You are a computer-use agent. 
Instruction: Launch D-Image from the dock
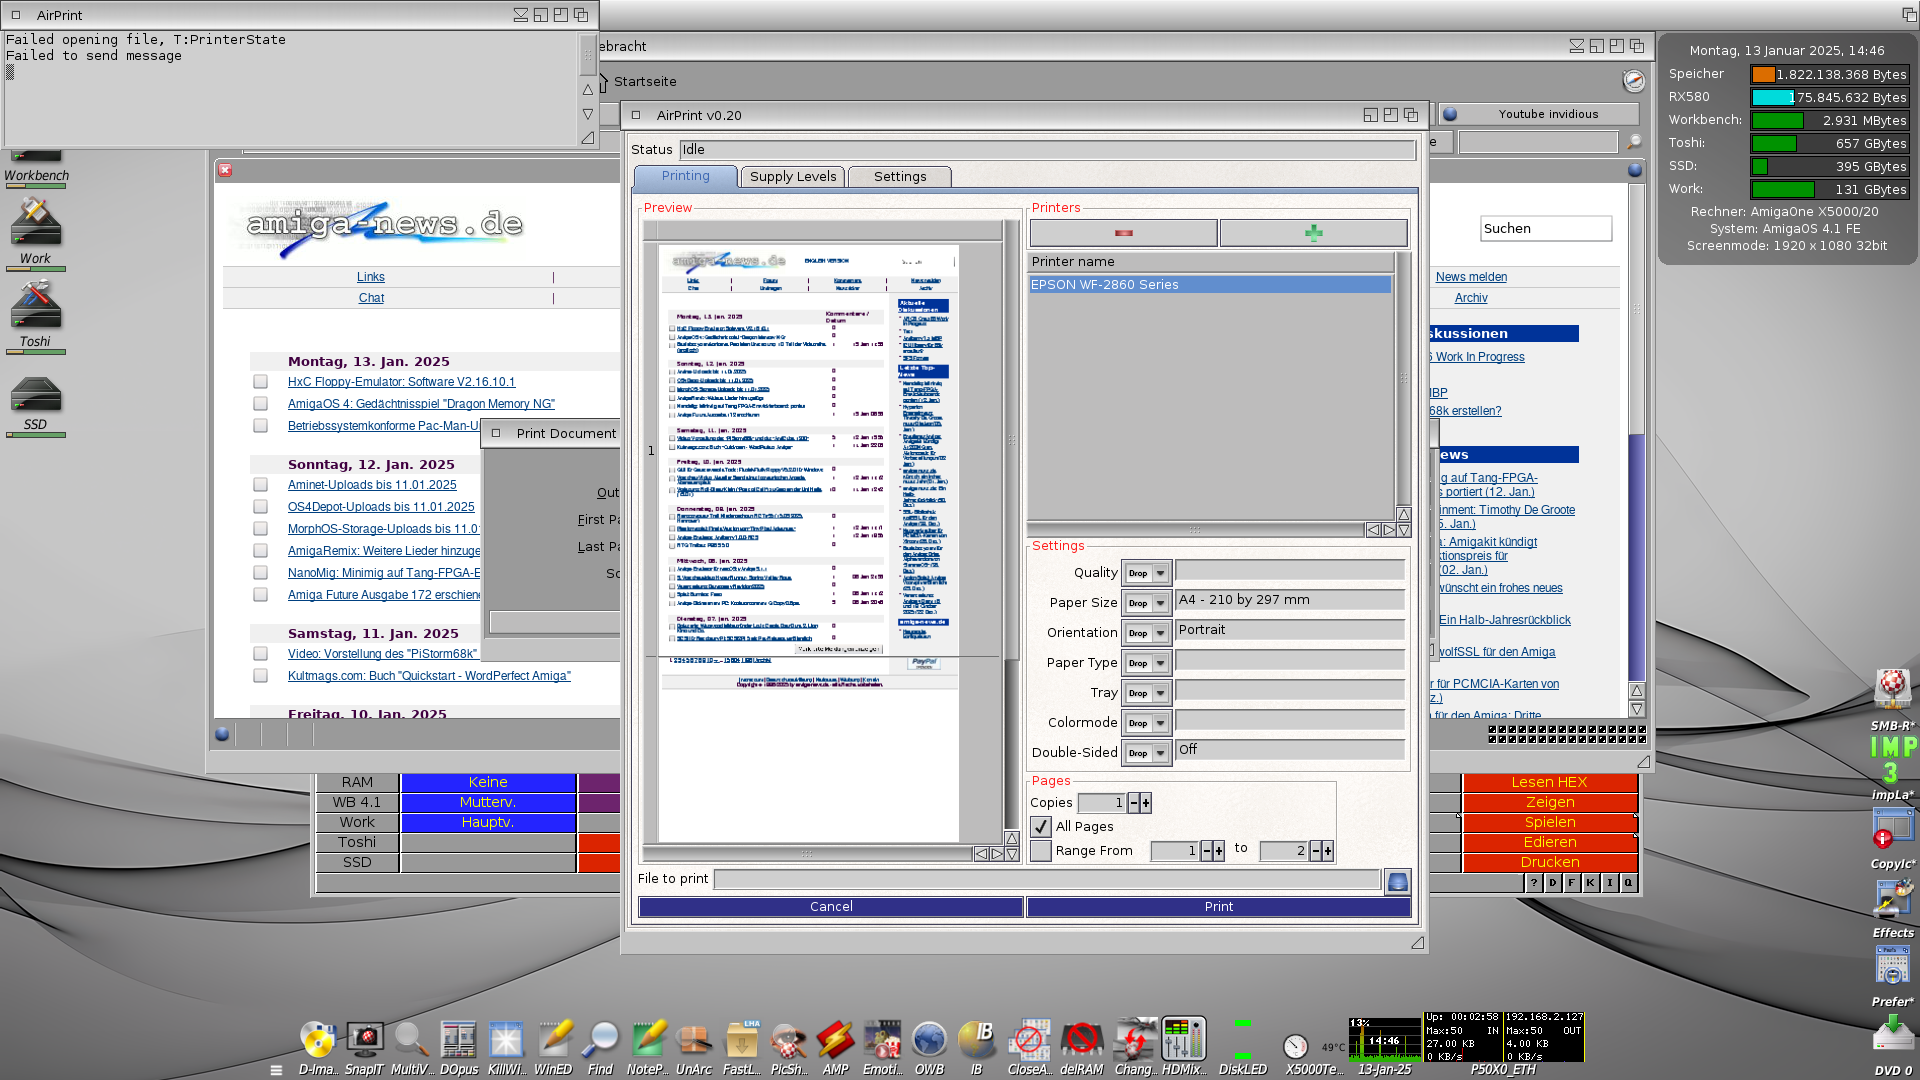coord(318,1040)
